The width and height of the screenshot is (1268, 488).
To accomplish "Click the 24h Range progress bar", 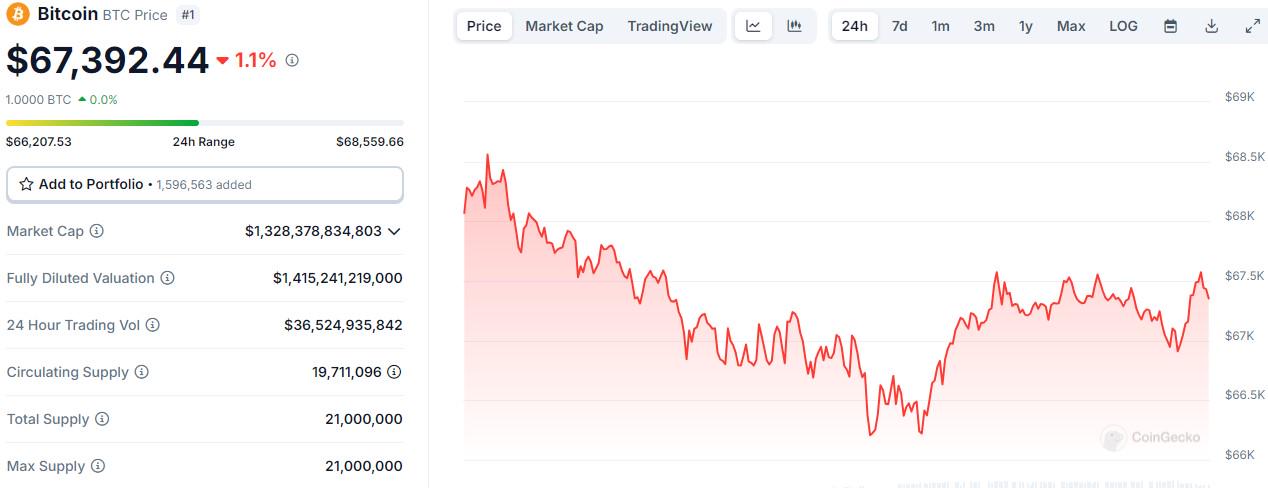I will (x=204, y=123).
